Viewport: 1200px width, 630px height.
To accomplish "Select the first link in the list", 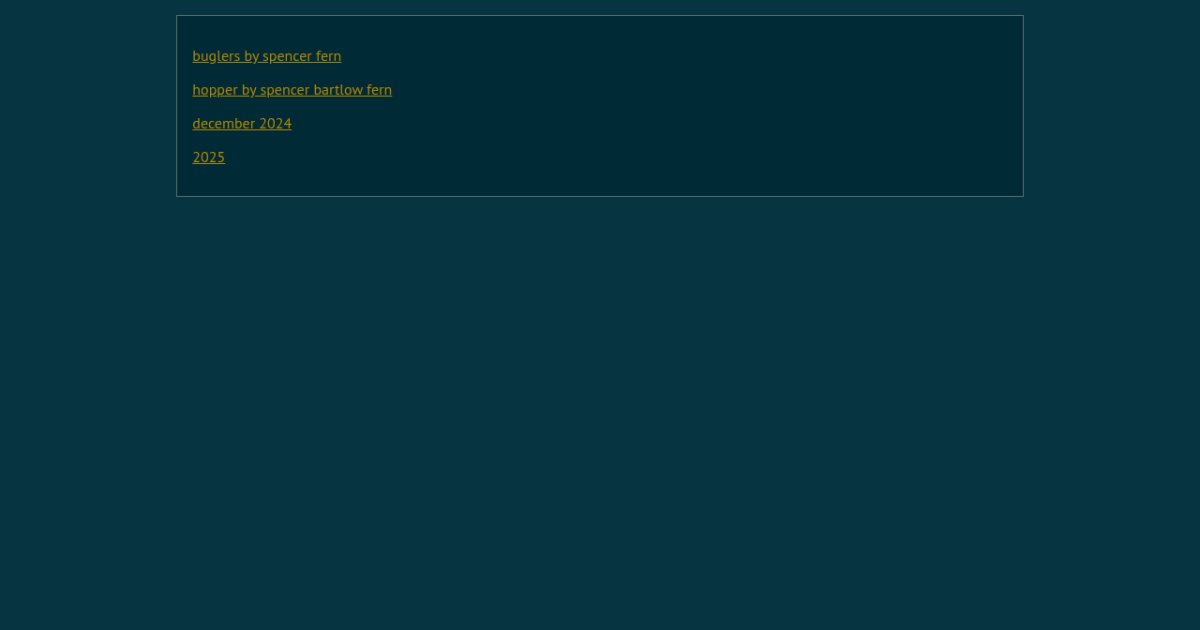I will point(266,56).
